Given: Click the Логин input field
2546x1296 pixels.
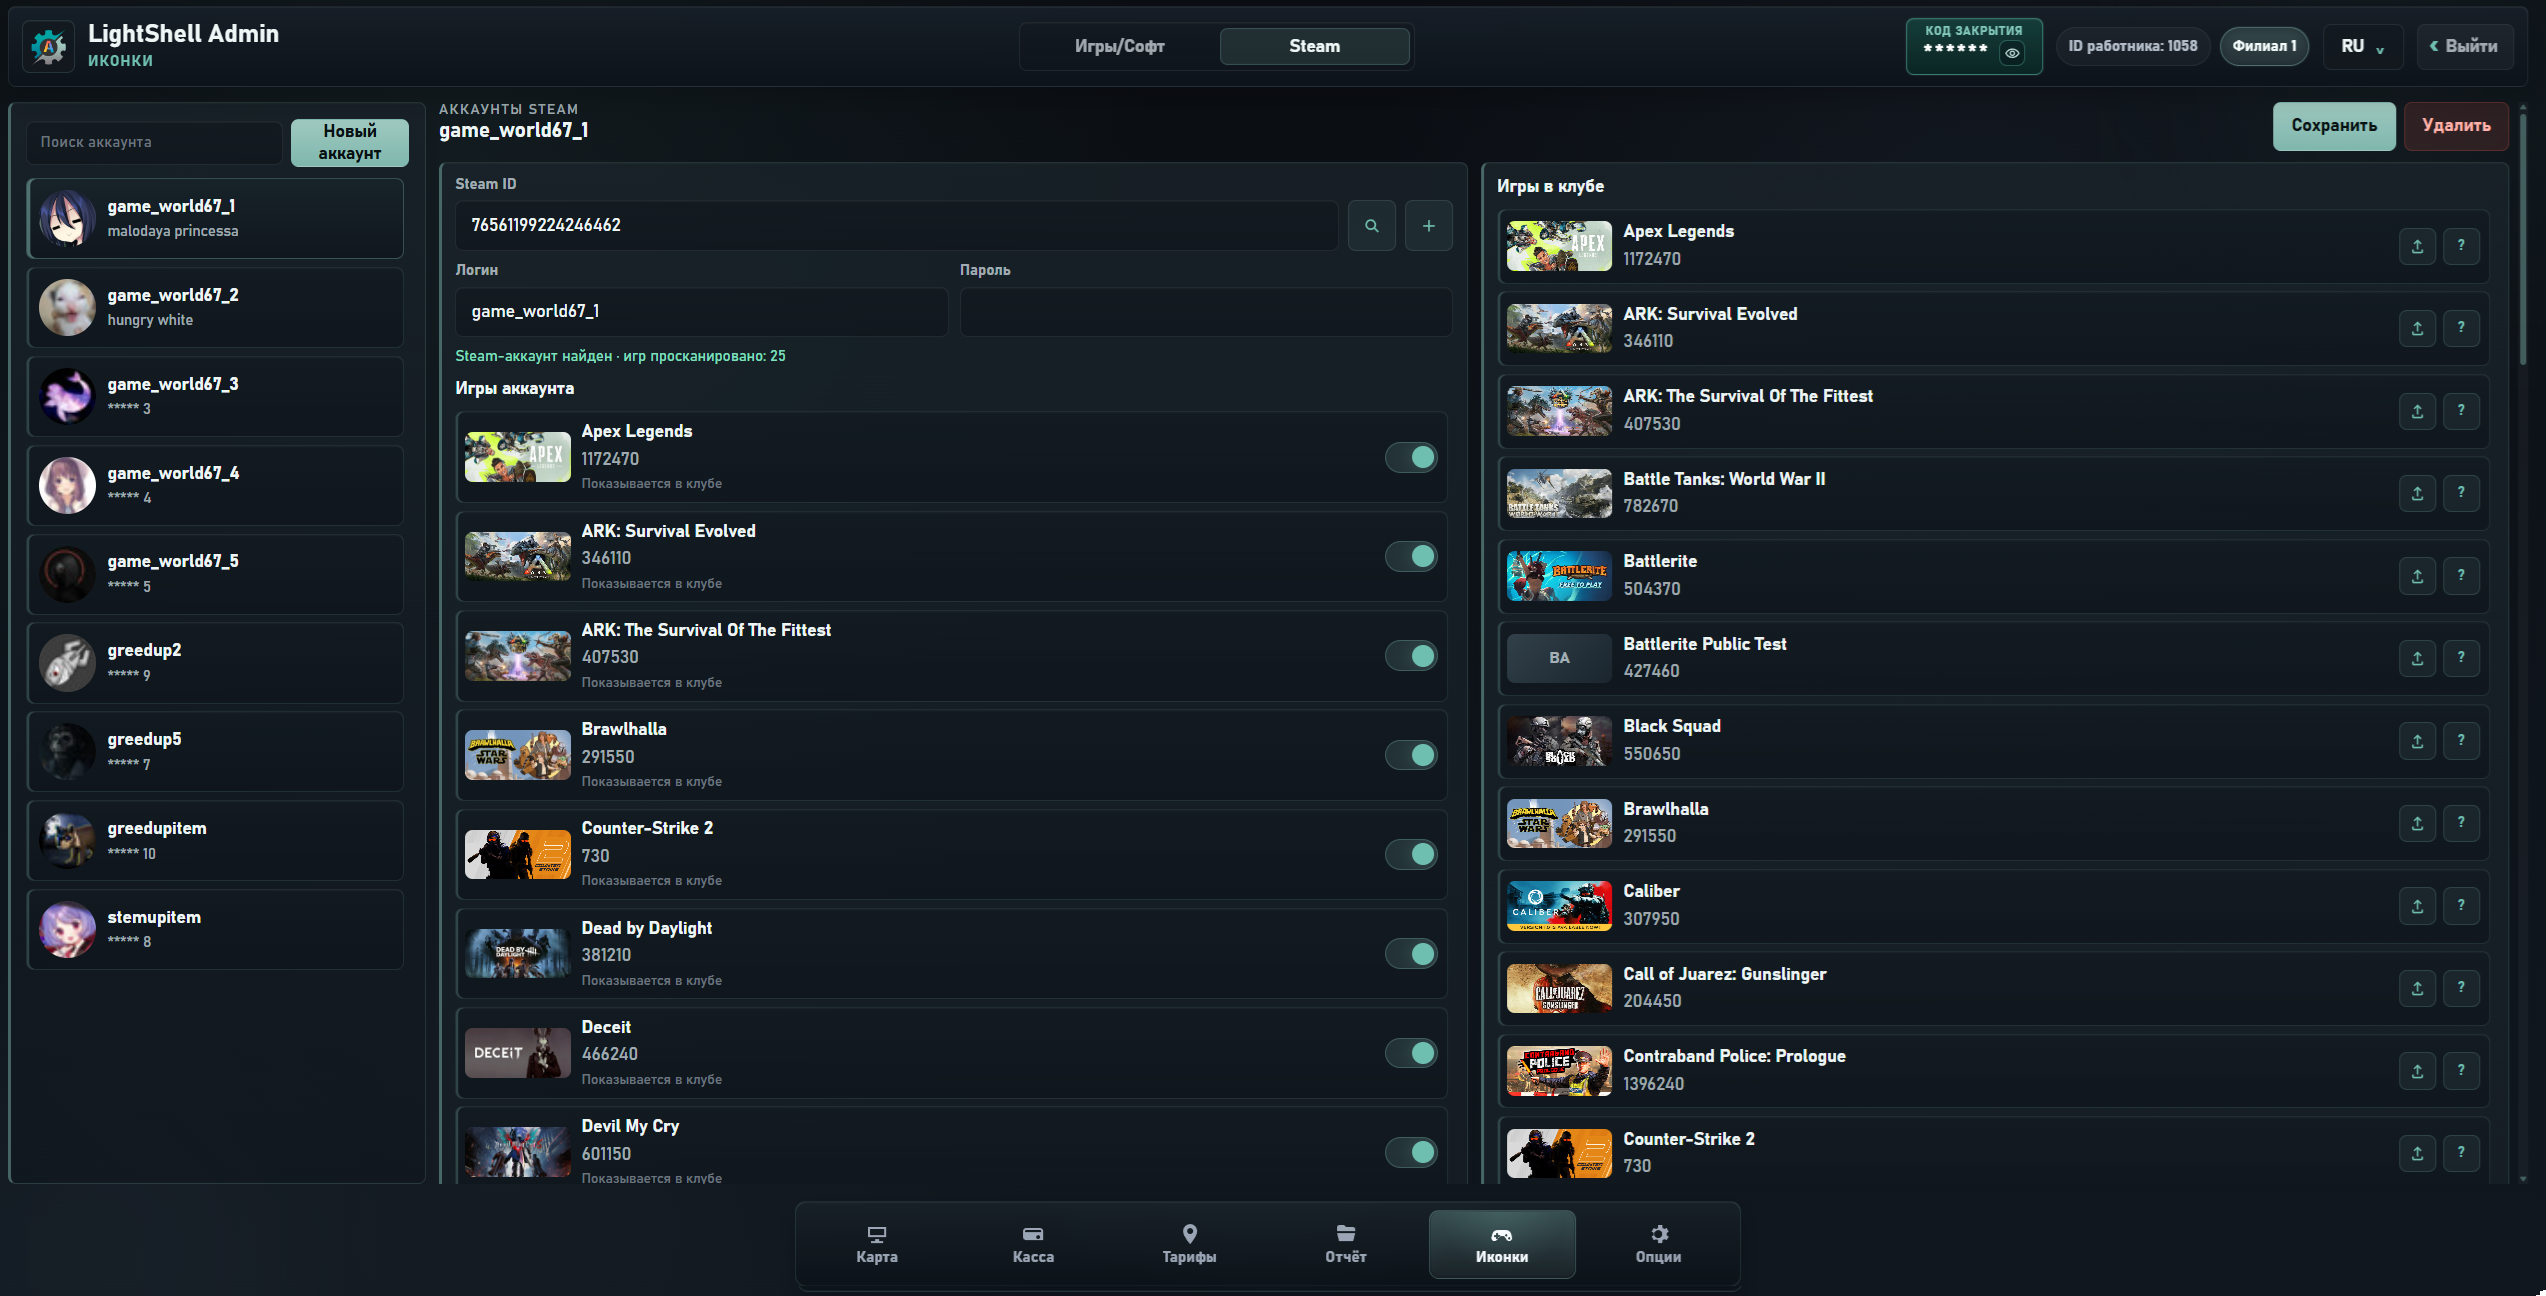Looking at the screenshot, I should click(701, 312).
